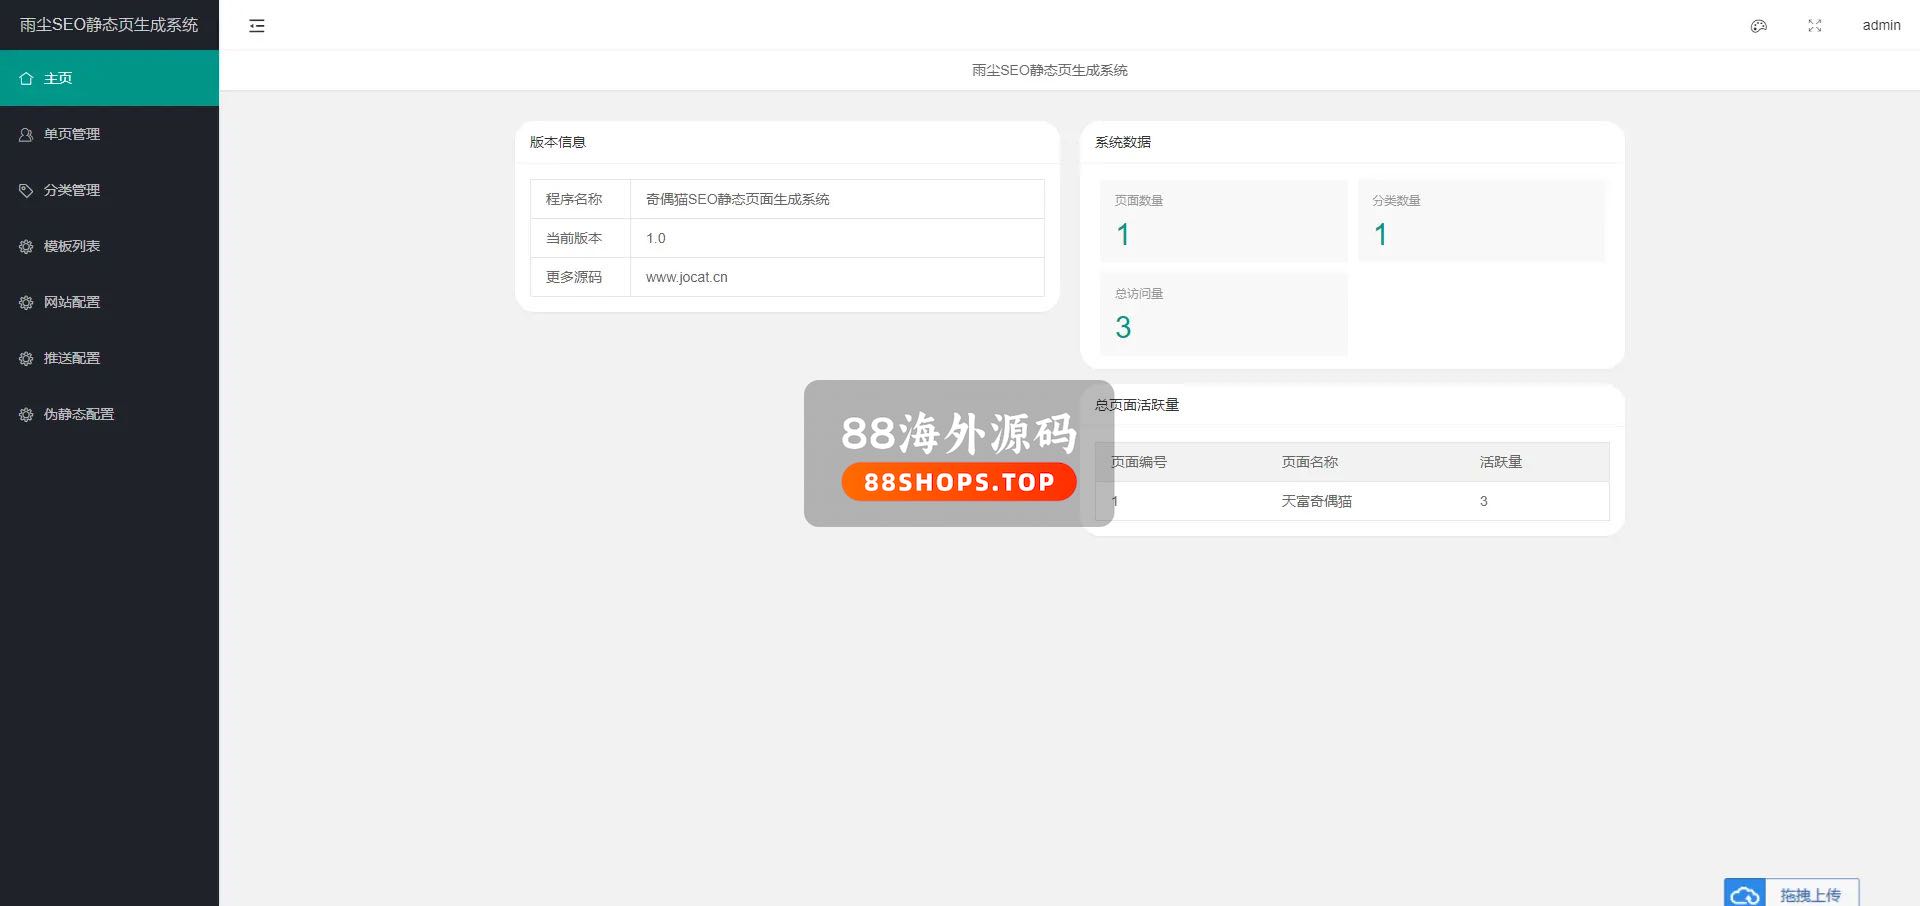Click the cloud upload icon
Viewport: 1920px width, 906px height.
1745,894
